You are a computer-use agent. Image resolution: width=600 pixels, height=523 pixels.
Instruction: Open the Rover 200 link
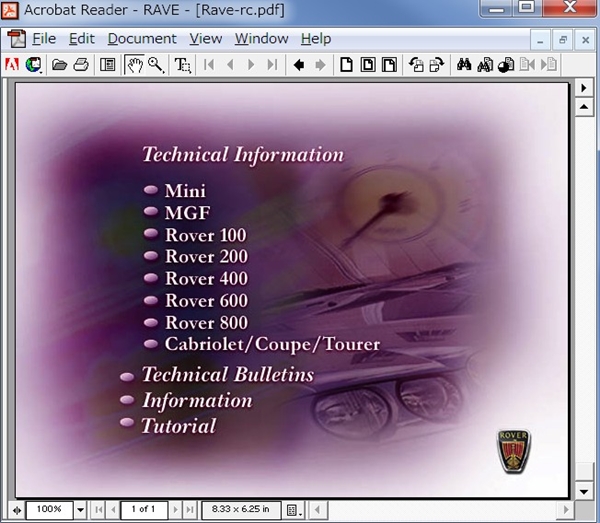(x=206, y=256)
